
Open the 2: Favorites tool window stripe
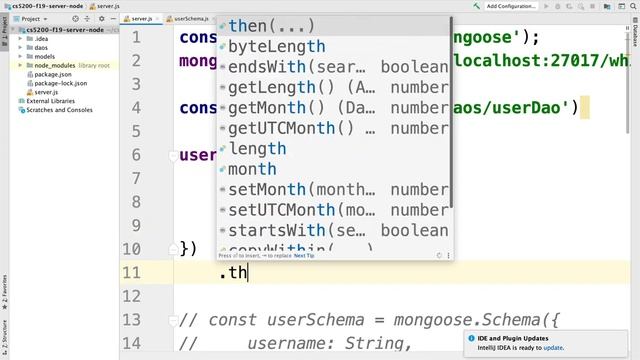[x=4, y=292]
